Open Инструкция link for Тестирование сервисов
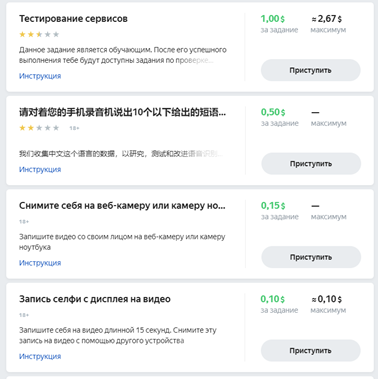Viewport: 378px width, 379px height. 40,76
